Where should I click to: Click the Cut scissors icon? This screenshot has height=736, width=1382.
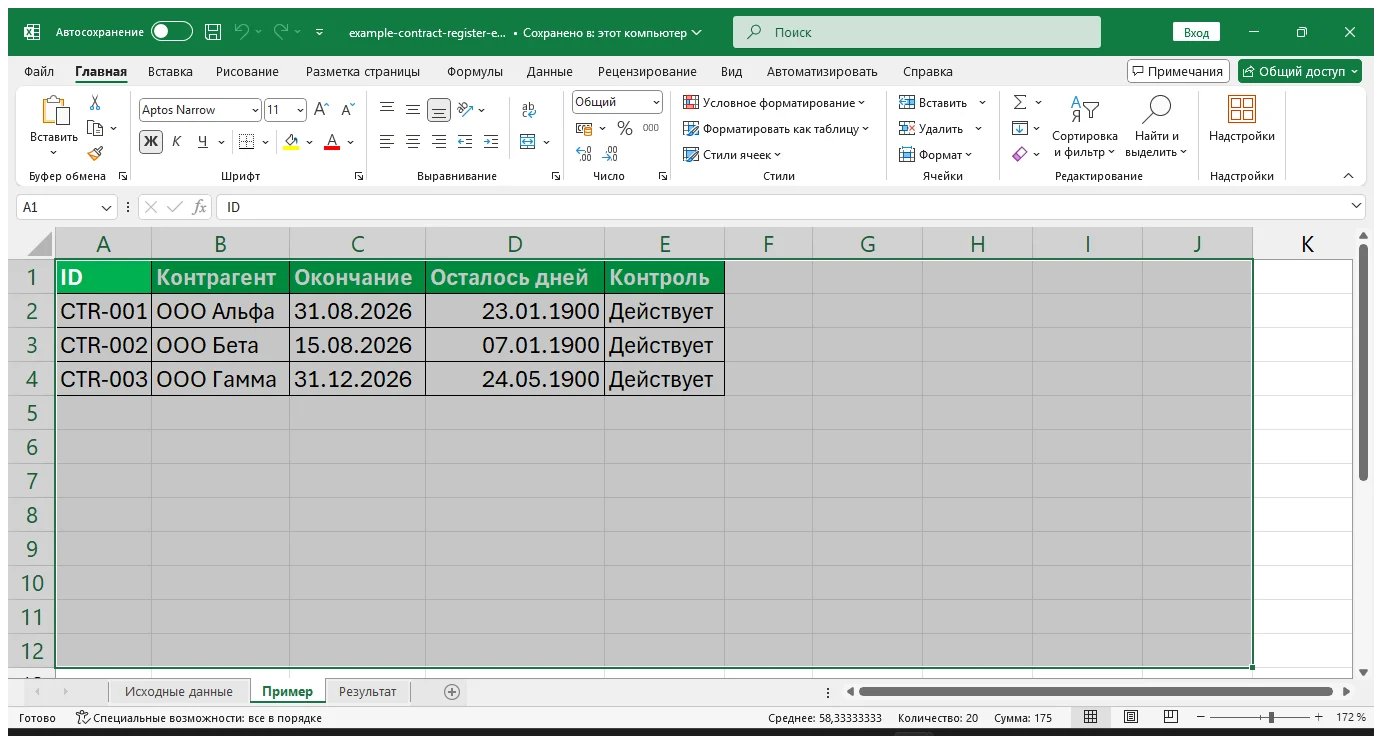(x=95, y=102)
